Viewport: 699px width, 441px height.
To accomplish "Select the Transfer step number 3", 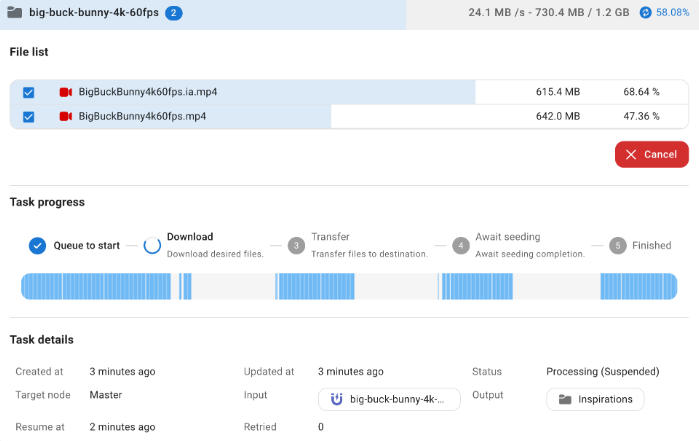I will coord(296,245).
